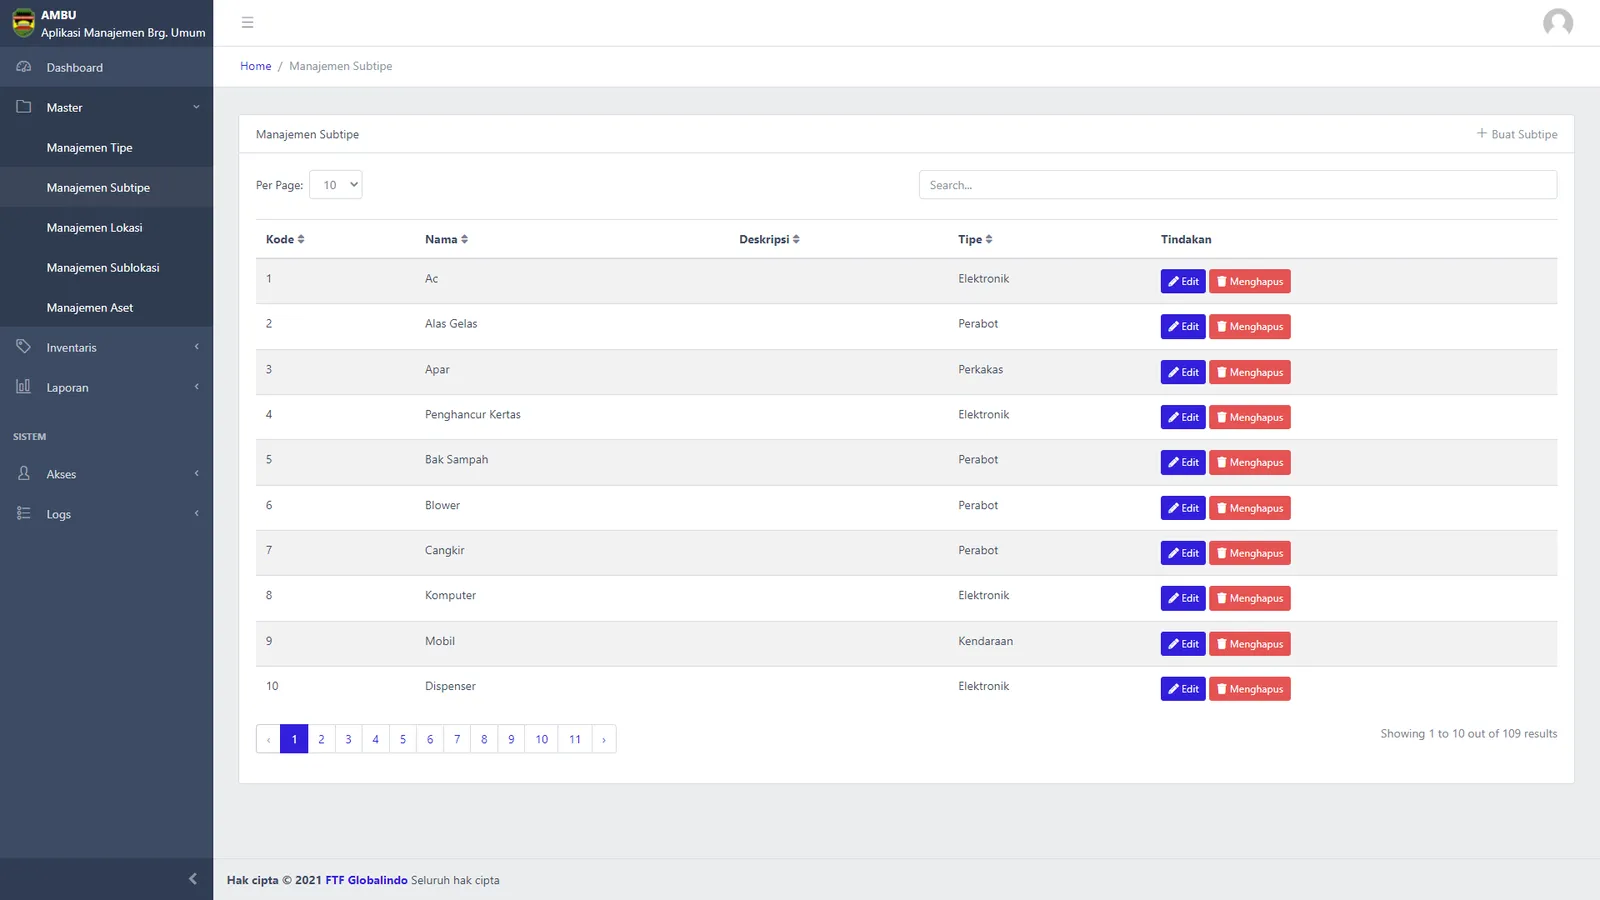The height and width of the screenshot is (900, 1600).
Task: Go to pagination page 2
Action: (321, 739)
